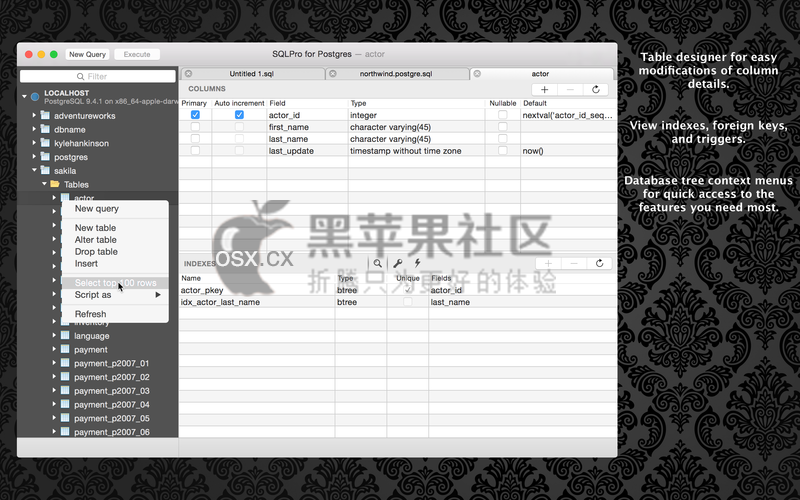
Task: Click the payment_p2007_03 table icon
Action: (65, 390)
